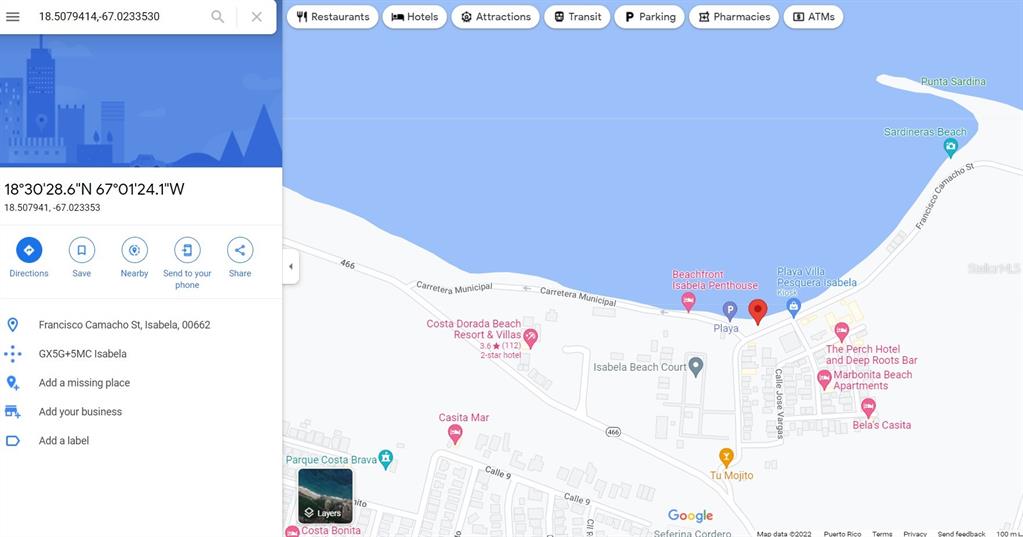Show Attractions on the map

pos(495,17)
